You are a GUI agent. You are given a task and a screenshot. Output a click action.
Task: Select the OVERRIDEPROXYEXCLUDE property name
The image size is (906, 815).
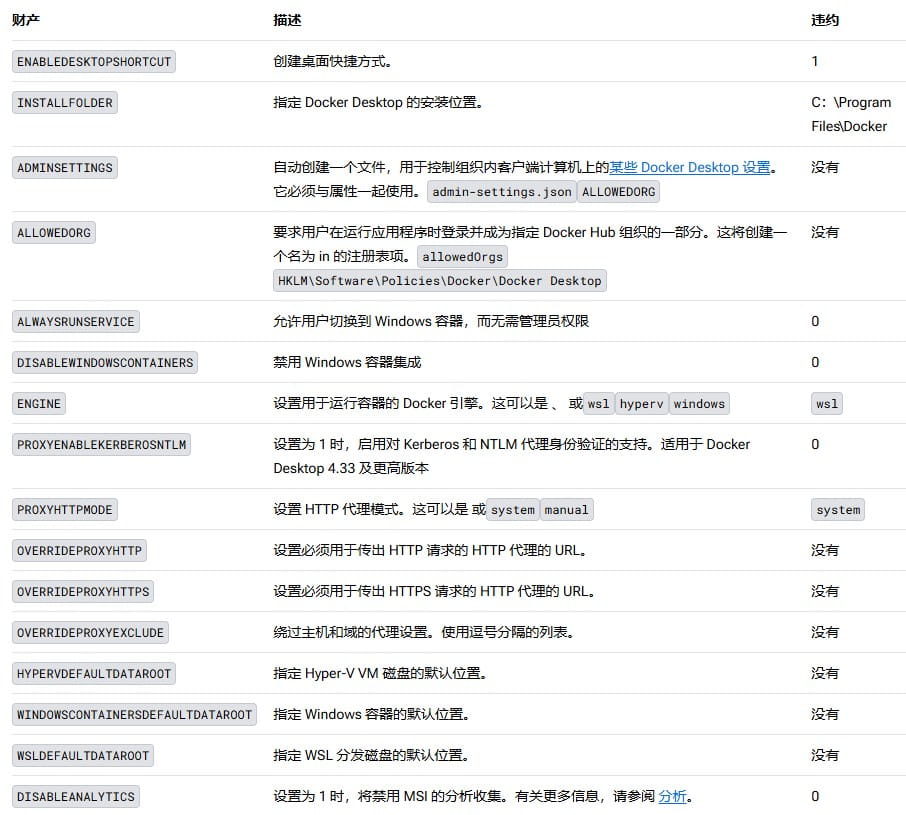90,634
